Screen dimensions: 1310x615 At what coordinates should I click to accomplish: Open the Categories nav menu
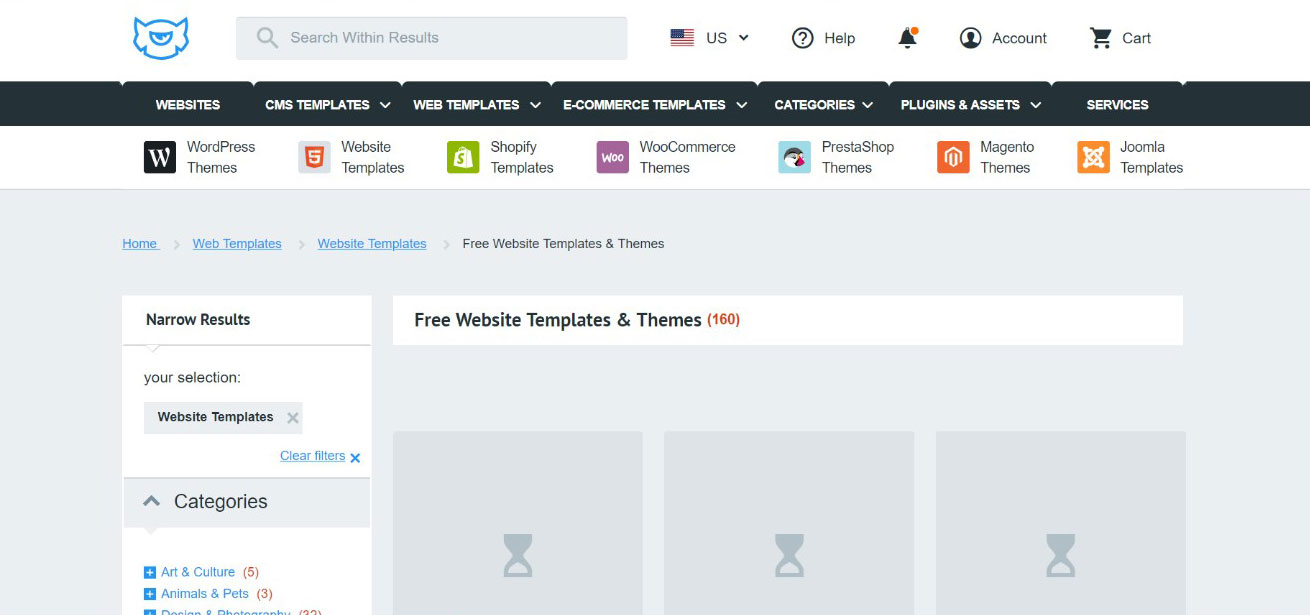point(824,104)
